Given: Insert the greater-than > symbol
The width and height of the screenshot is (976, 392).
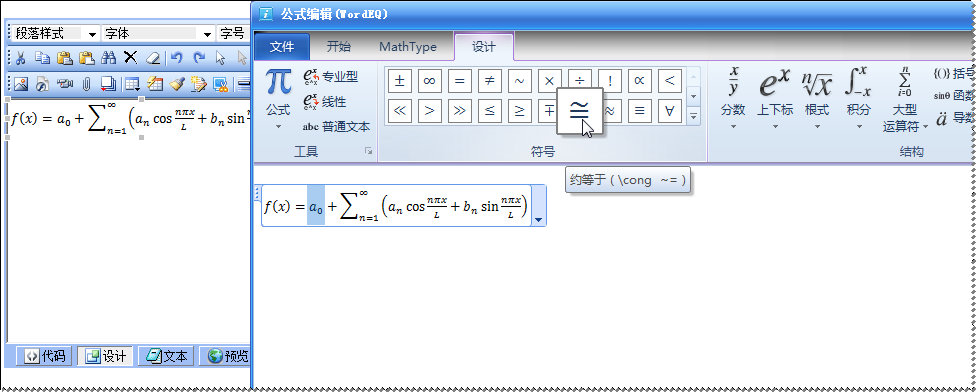Looking at the screenshot, I should click(430, 111).
